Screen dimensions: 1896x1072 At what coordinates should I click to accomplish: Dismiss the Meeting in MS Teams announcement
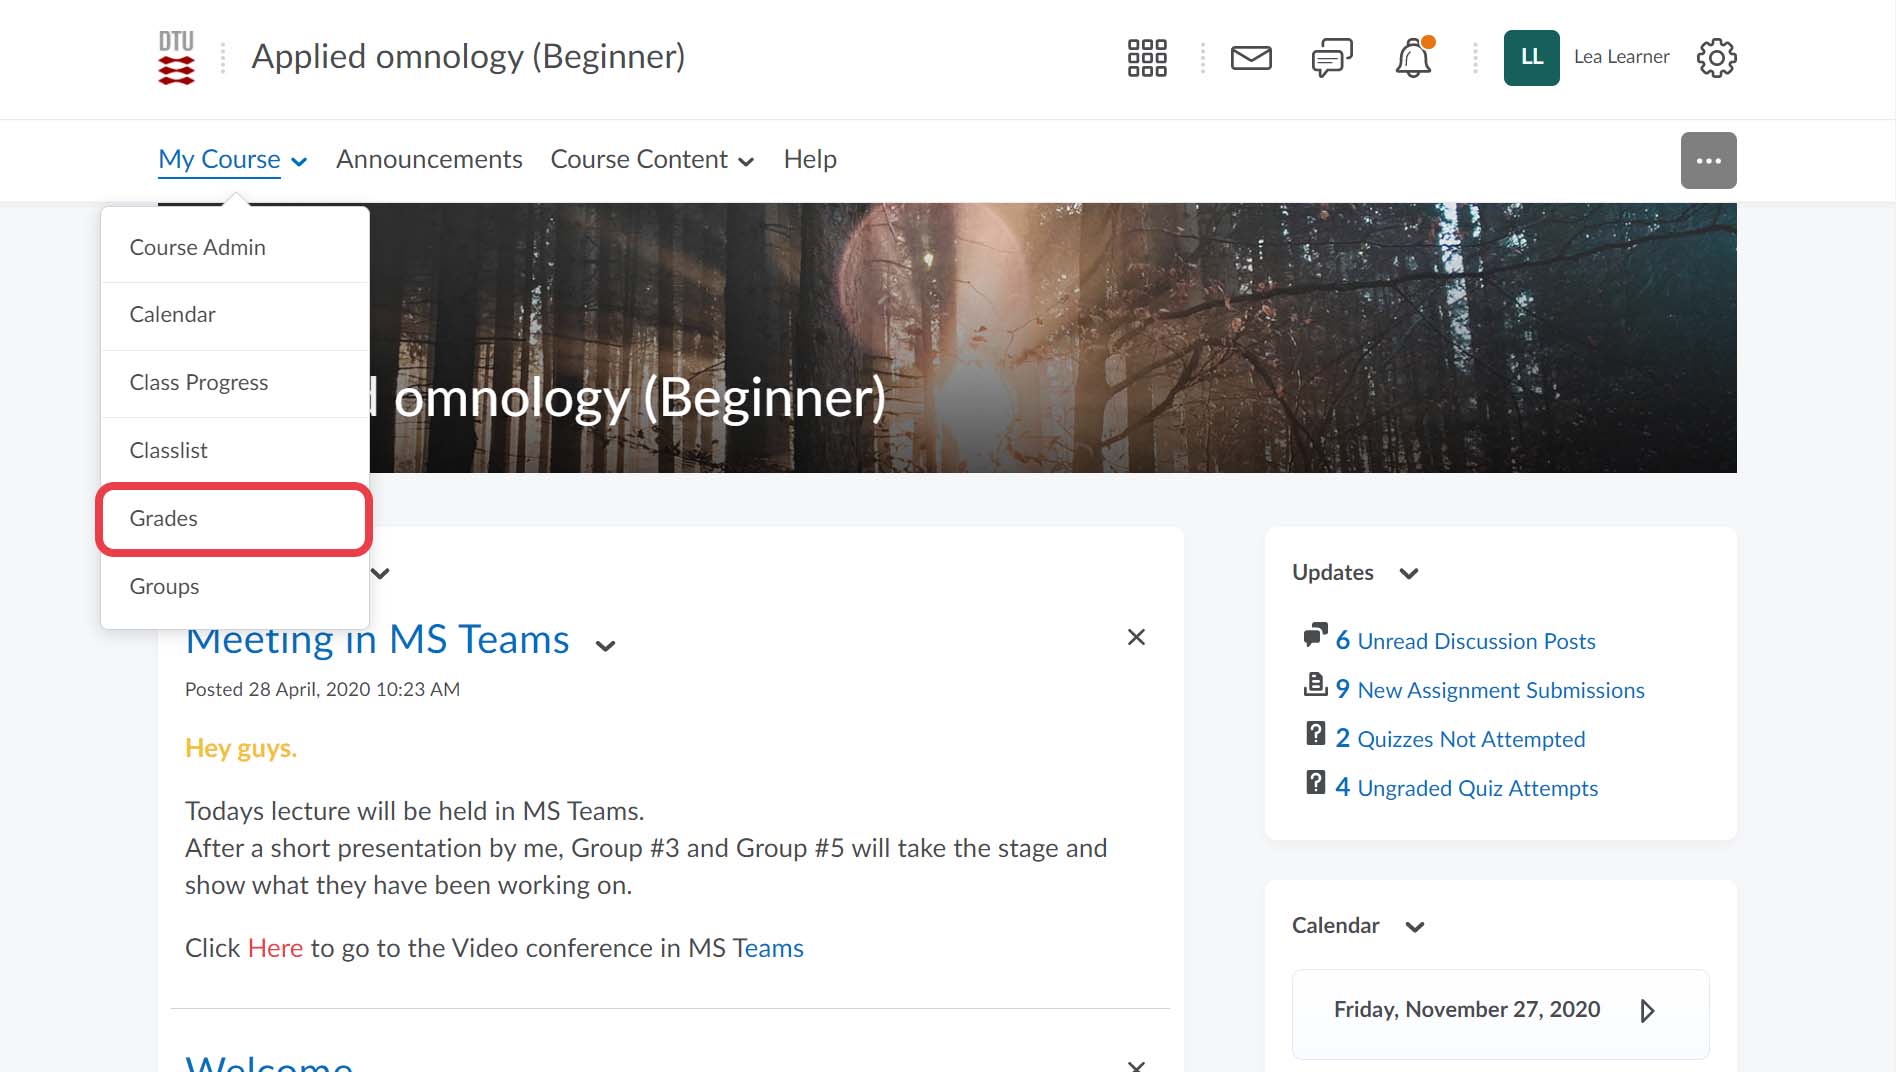click(1136, 638)
